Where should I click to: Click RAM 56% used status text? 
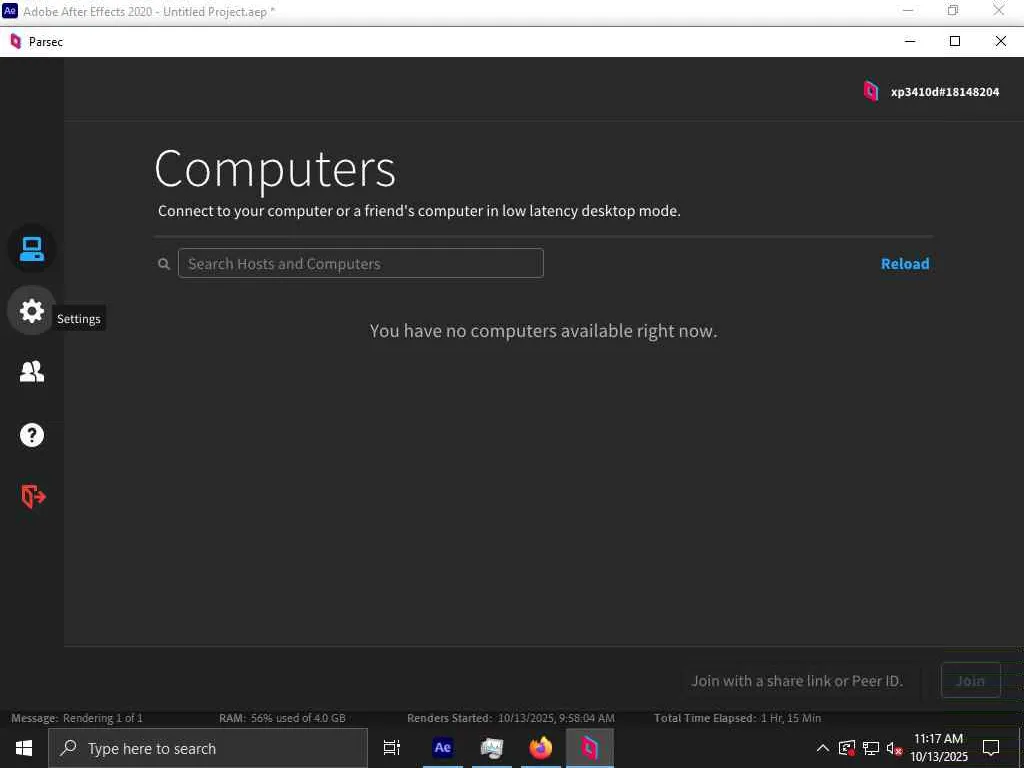pos(282,718)
